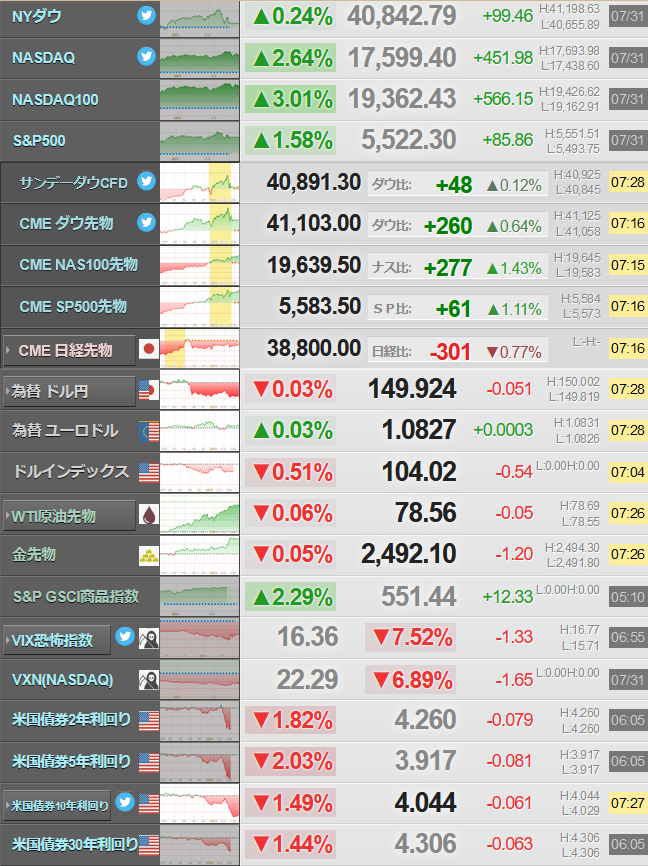The height and width of the screenshot is (866, 648).
Task: Click the Twitter icon beside CME ダウ先物
Action: tap(146, 222)
